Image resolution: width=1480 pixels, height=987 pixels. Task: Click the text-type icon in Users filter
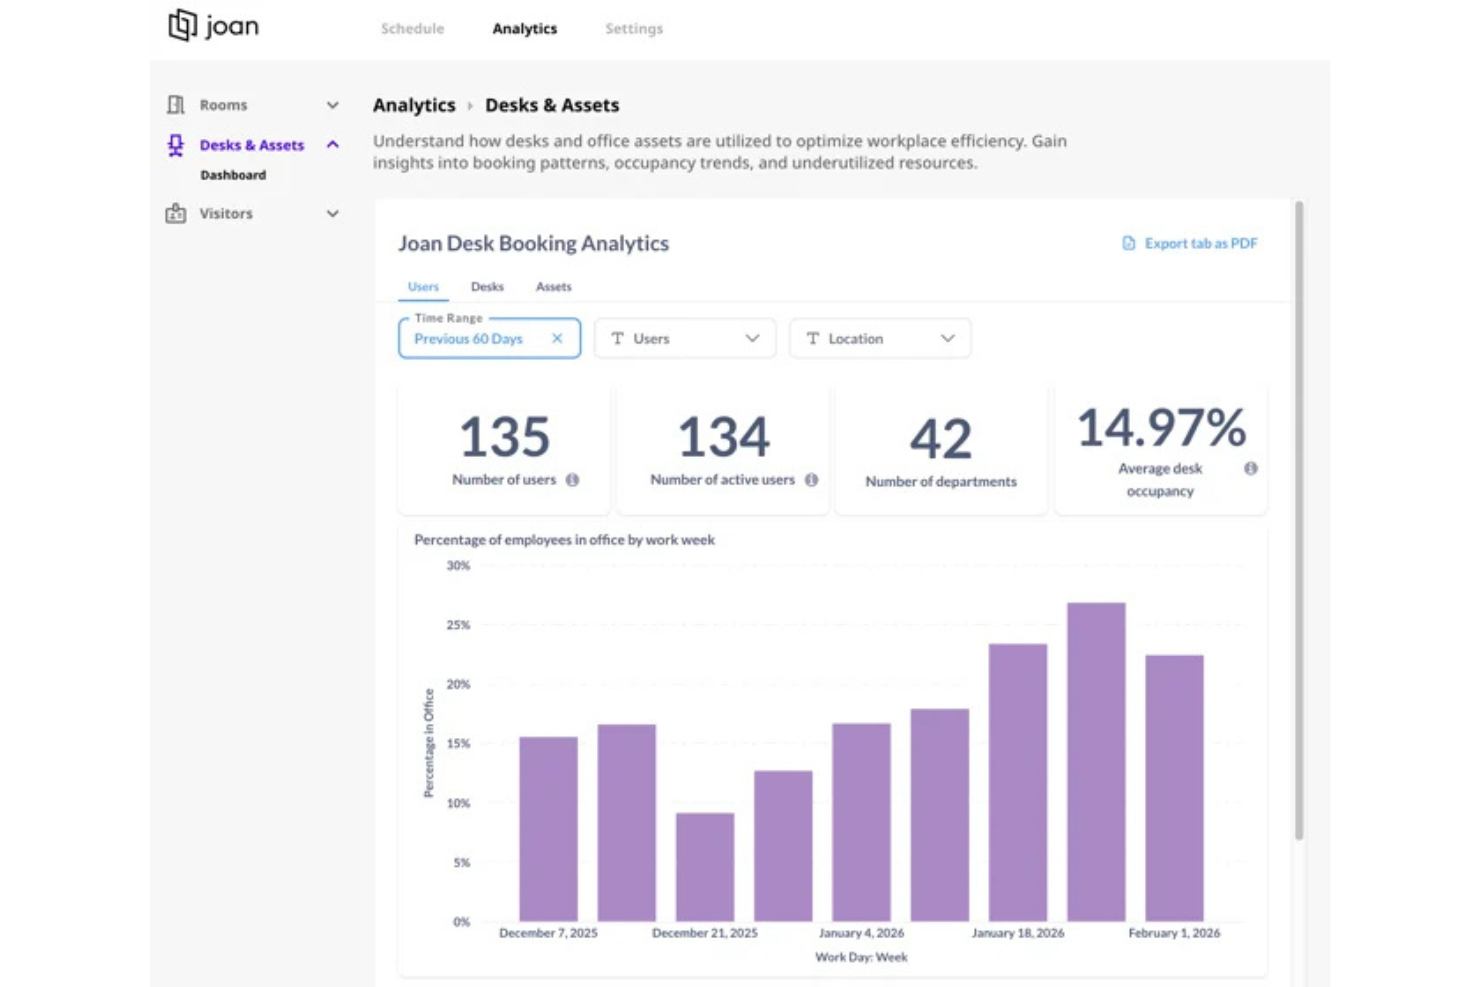617,339
